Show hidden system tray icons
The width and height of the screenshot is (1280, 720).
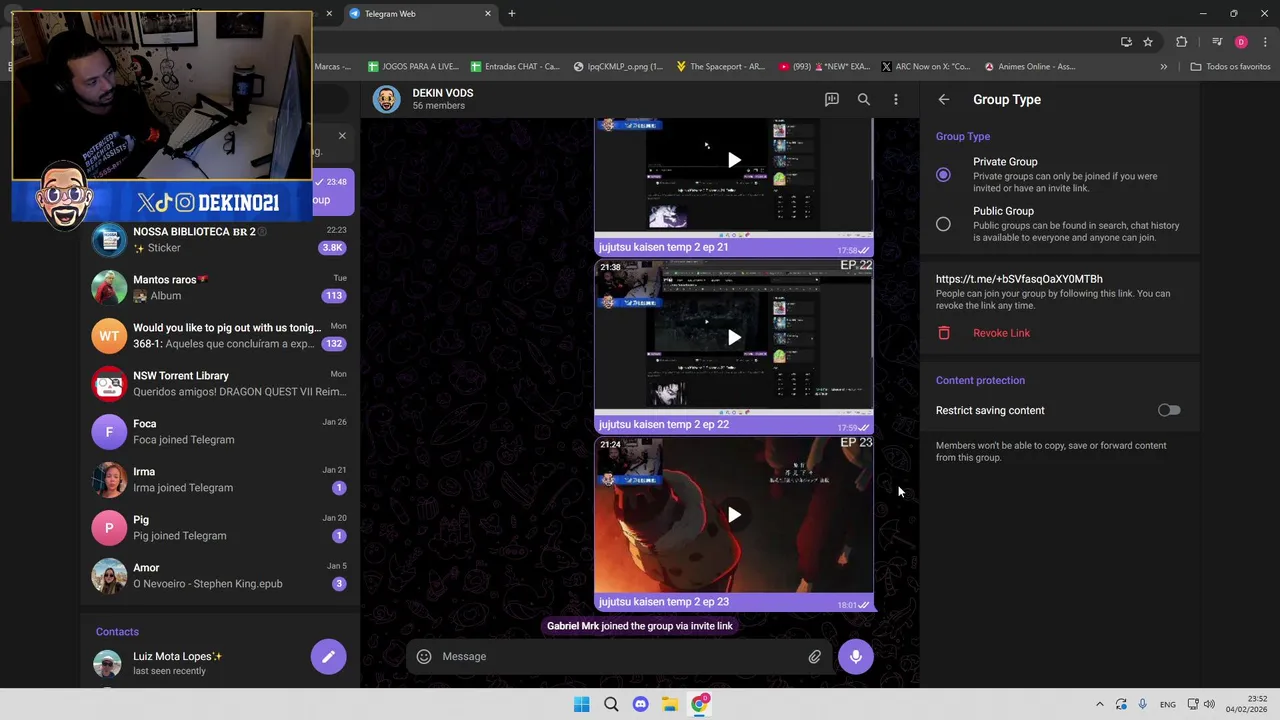(x=1099, y=704)
